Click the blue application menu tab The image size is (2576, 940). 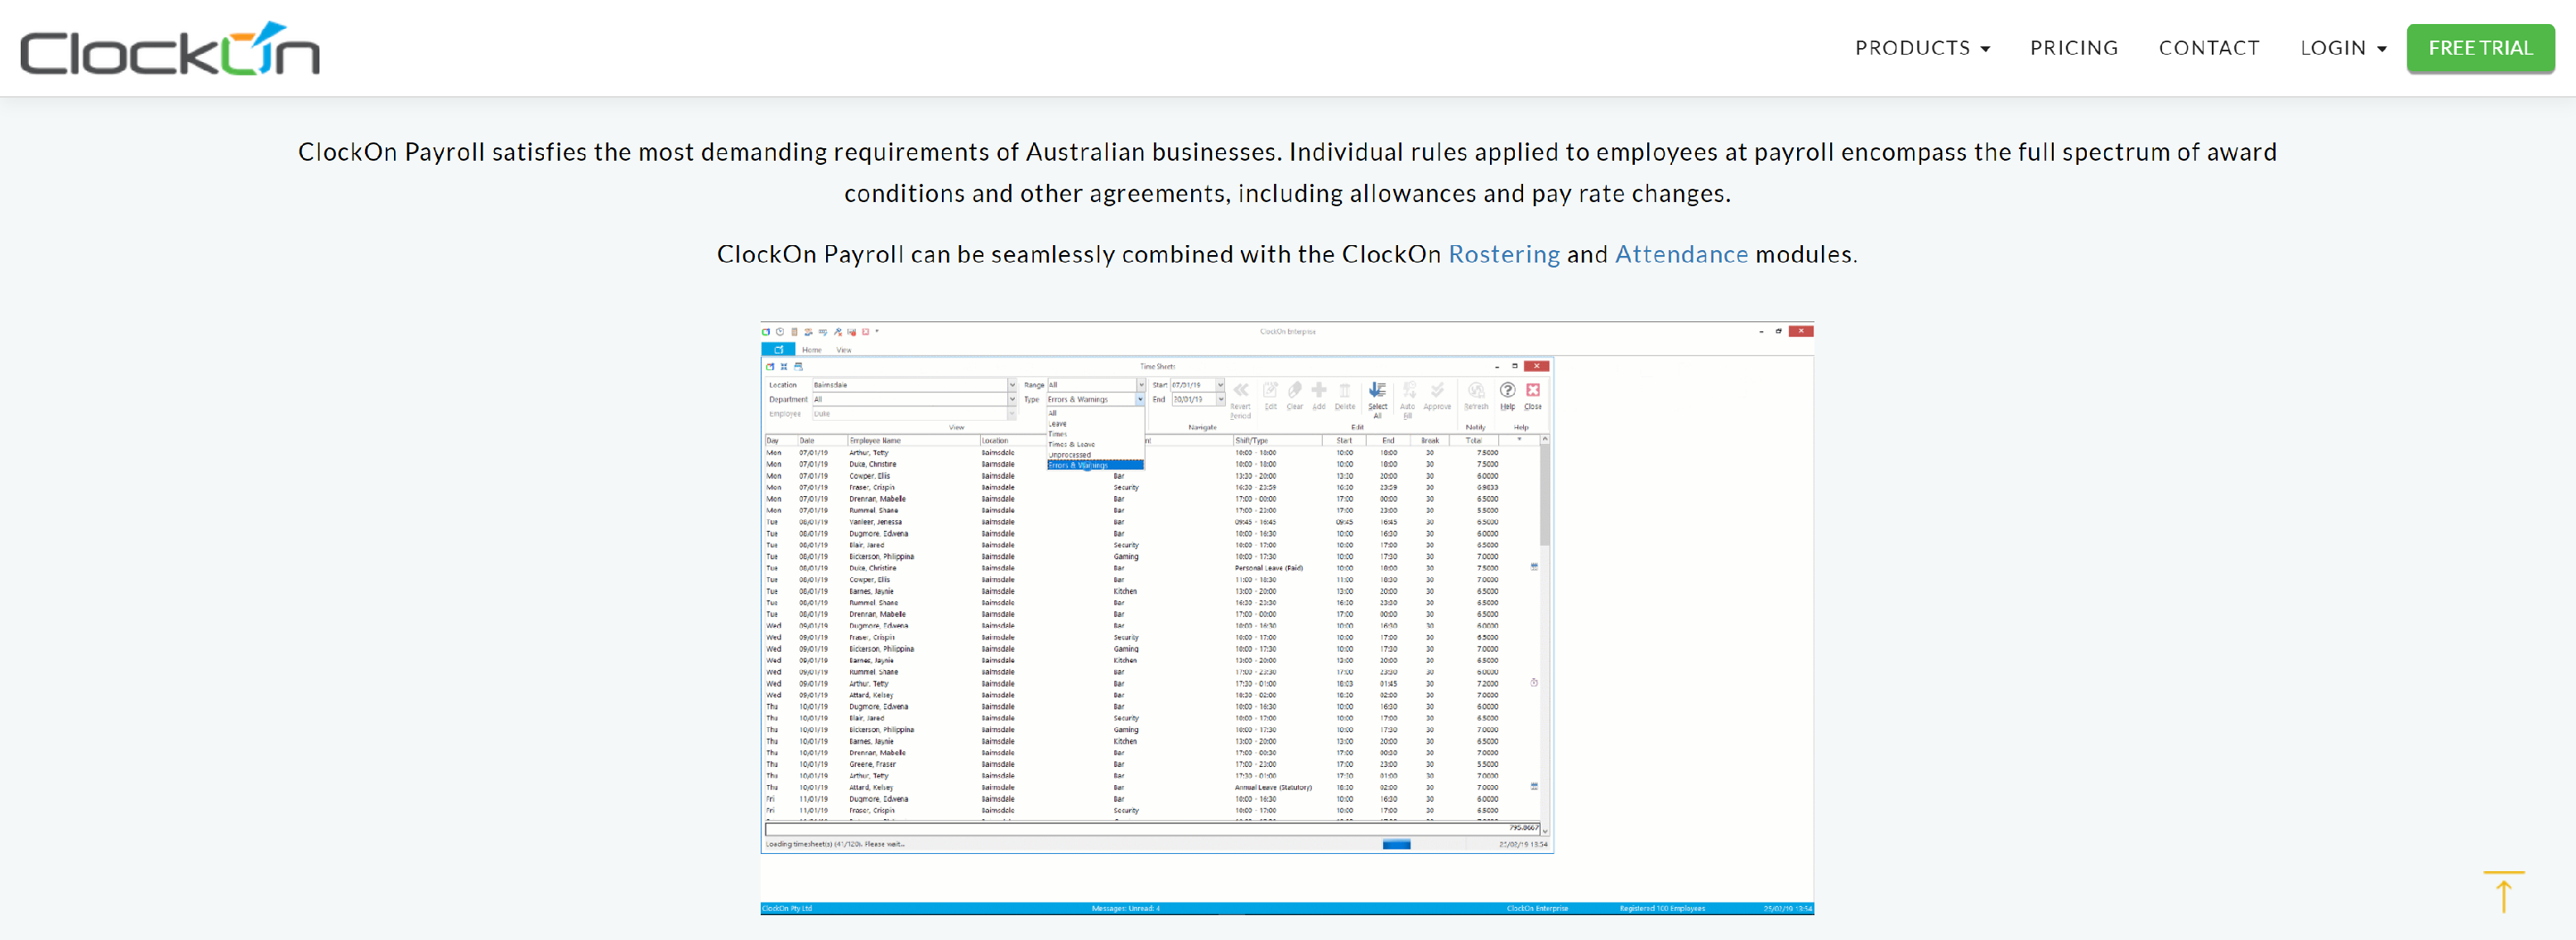point(778,349)
